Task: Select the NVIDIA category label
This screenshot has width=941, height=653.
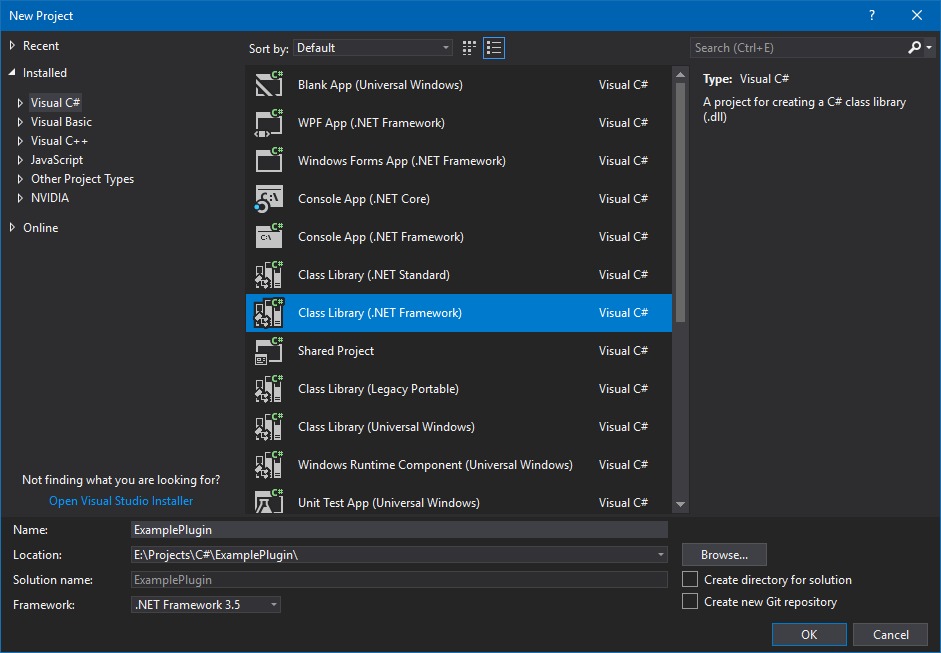Action: [x=50, y=198]
